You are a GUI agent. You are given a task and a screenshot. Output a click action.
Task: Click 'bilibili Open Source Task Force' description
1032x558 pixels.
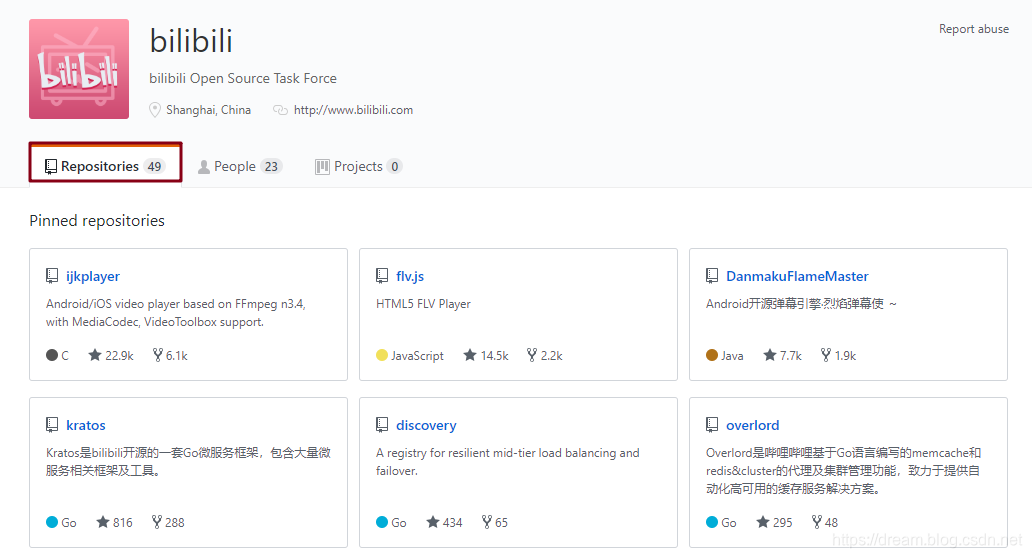(x=243, y=78)
